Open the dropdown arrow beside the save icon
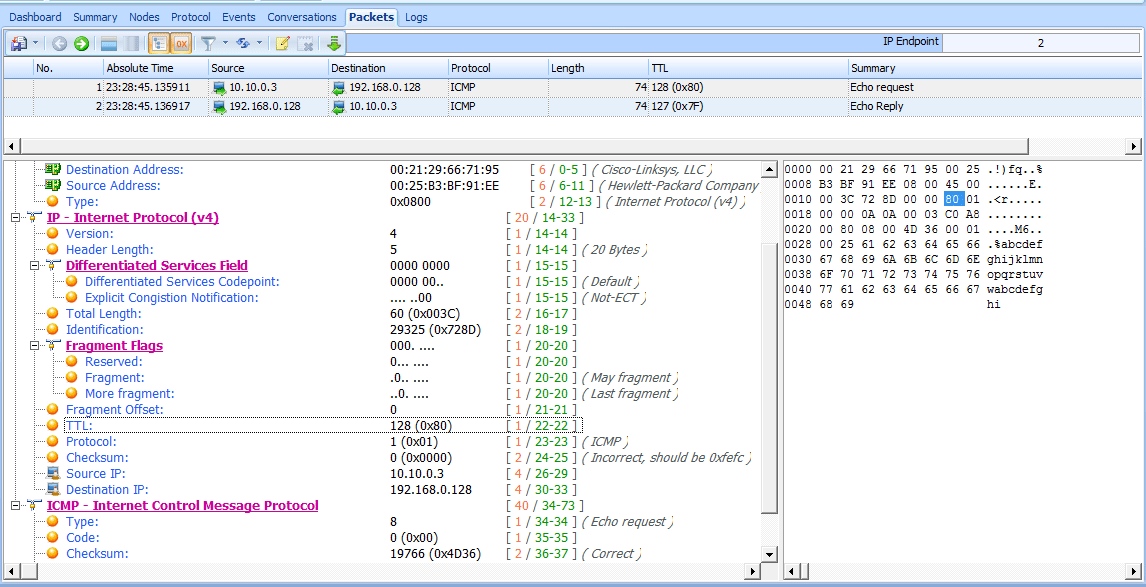The width and height of the screenshot is (1146, 587). (x=36, y=44)
